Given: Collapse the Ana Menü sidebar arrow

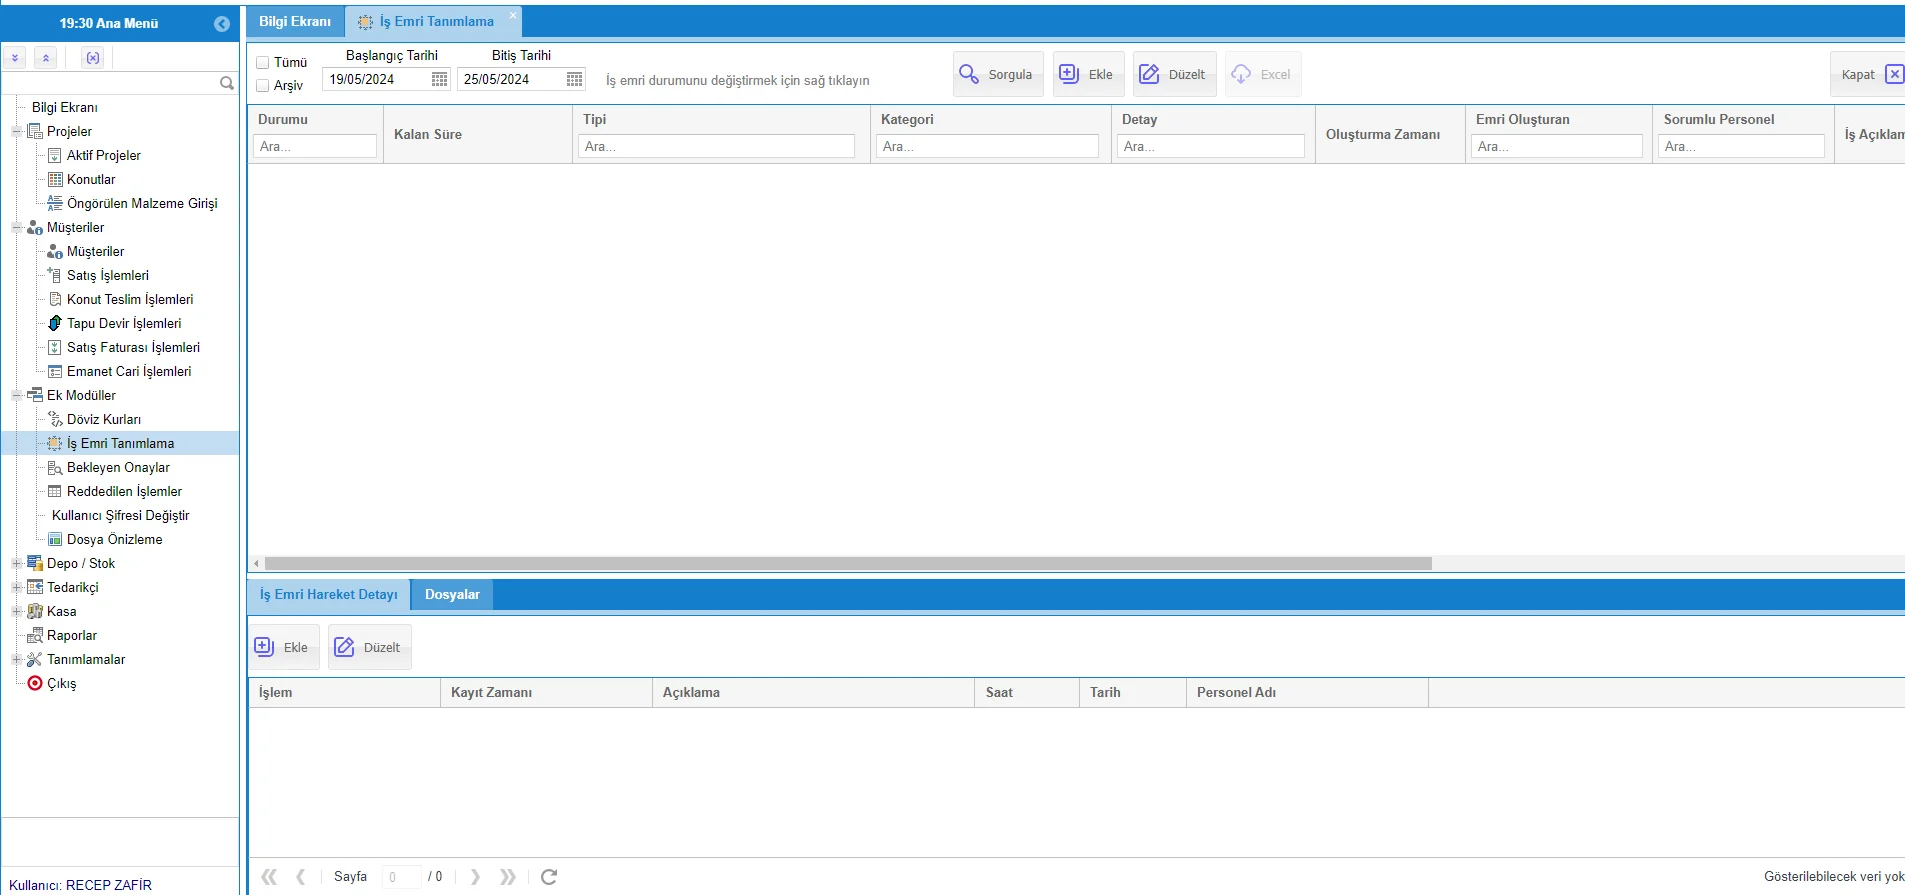Looking at the screenshot, I should click(222, 24).
